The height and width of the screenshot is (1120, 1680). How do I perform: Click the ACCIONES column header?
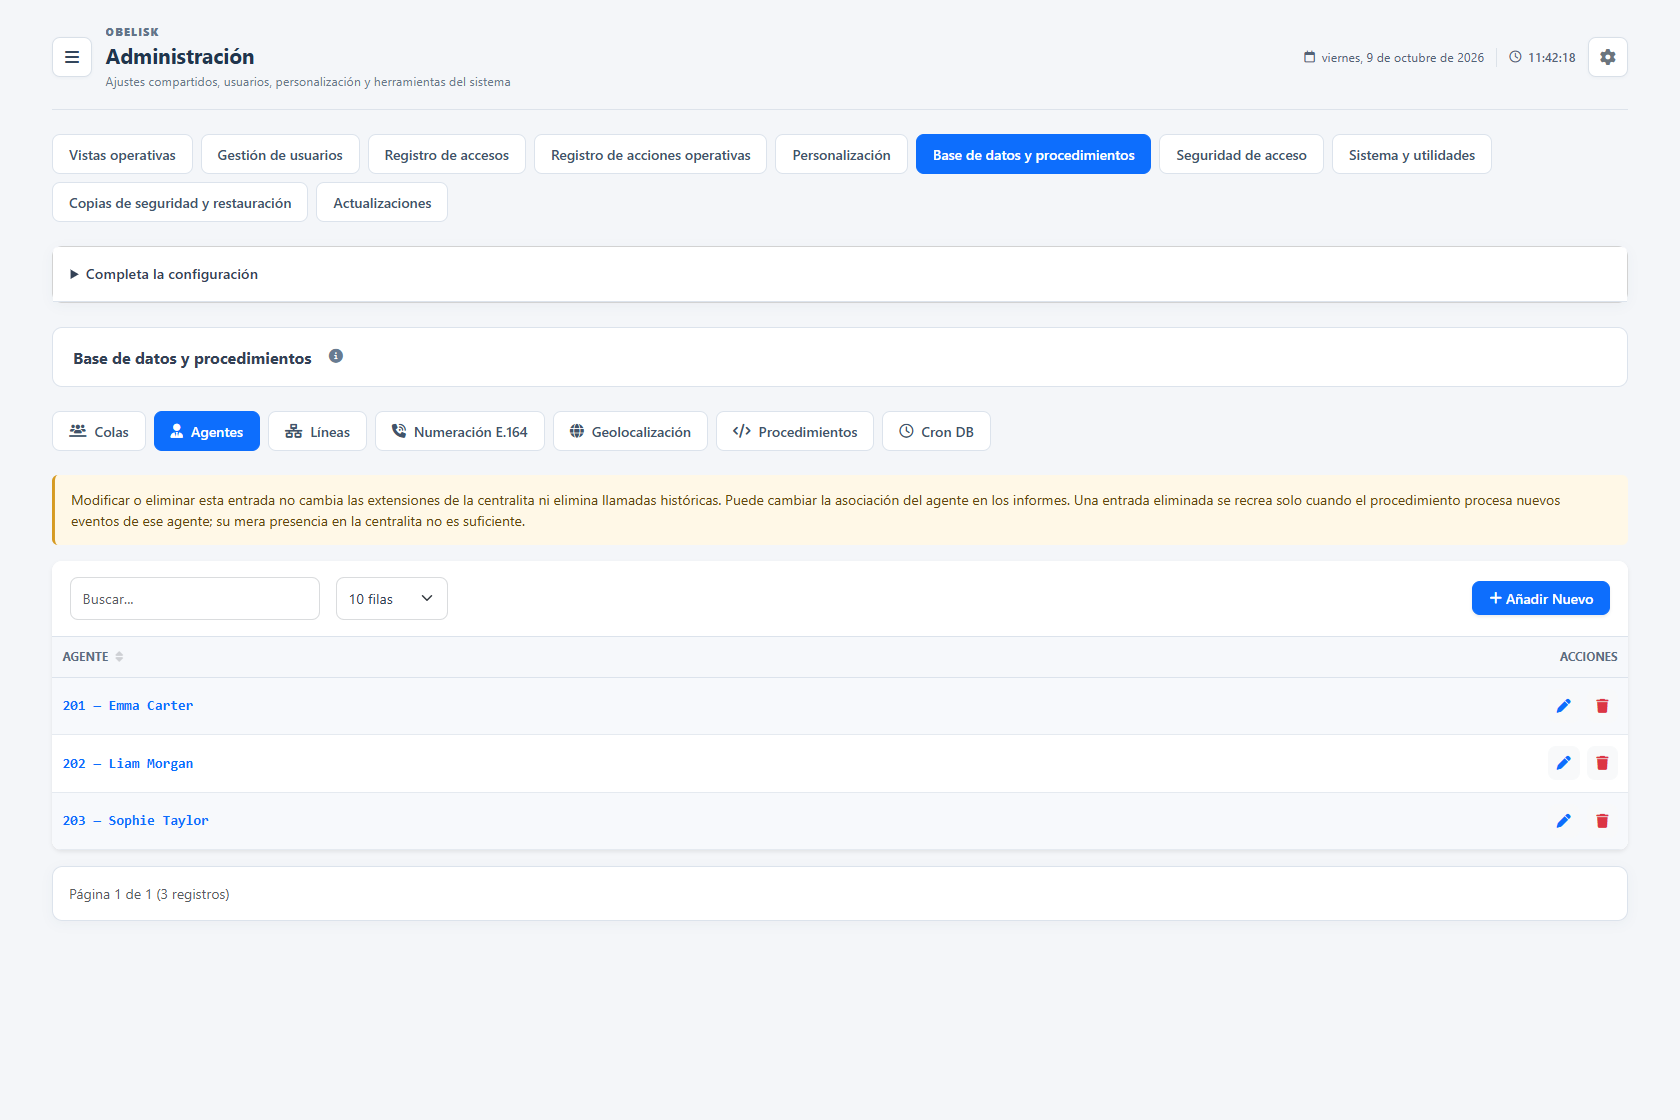click(x=1588, y=657)
